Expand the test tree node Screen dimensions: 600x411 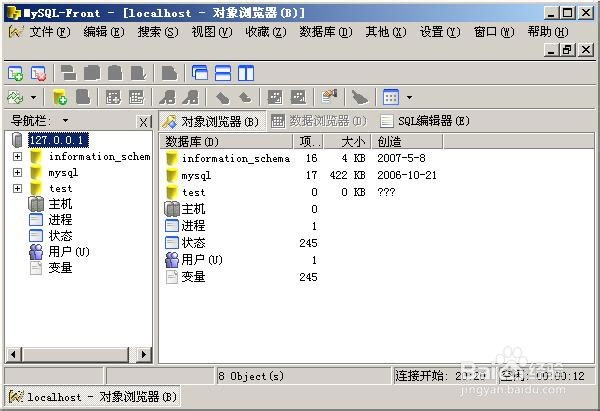17,188
